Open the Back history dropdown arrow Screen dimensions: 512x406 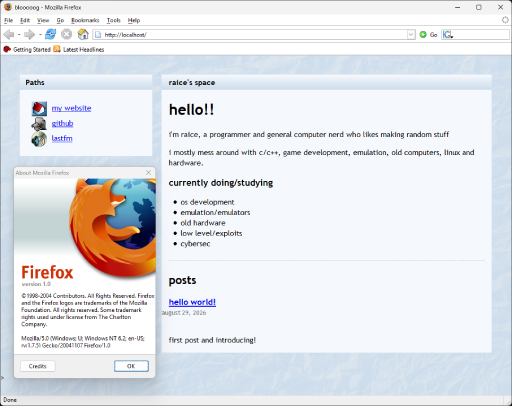[19, 34]
